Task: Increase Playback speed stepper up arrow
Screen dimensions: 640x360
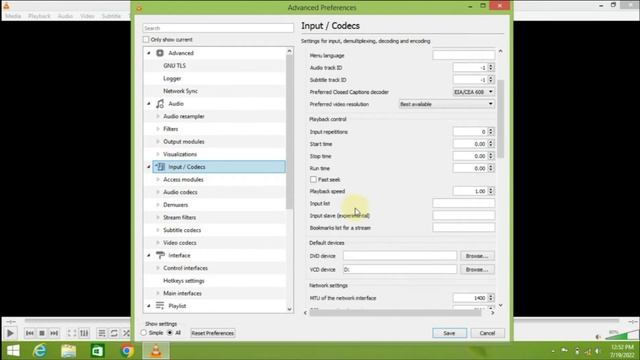Action: point(491,189)
